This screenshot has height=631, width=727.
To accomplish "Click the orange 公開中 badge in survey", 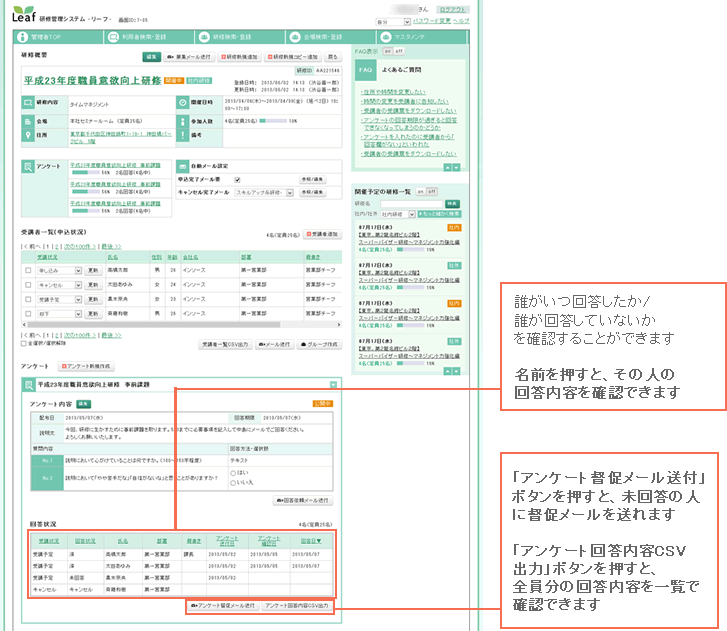I will point(323,404).
